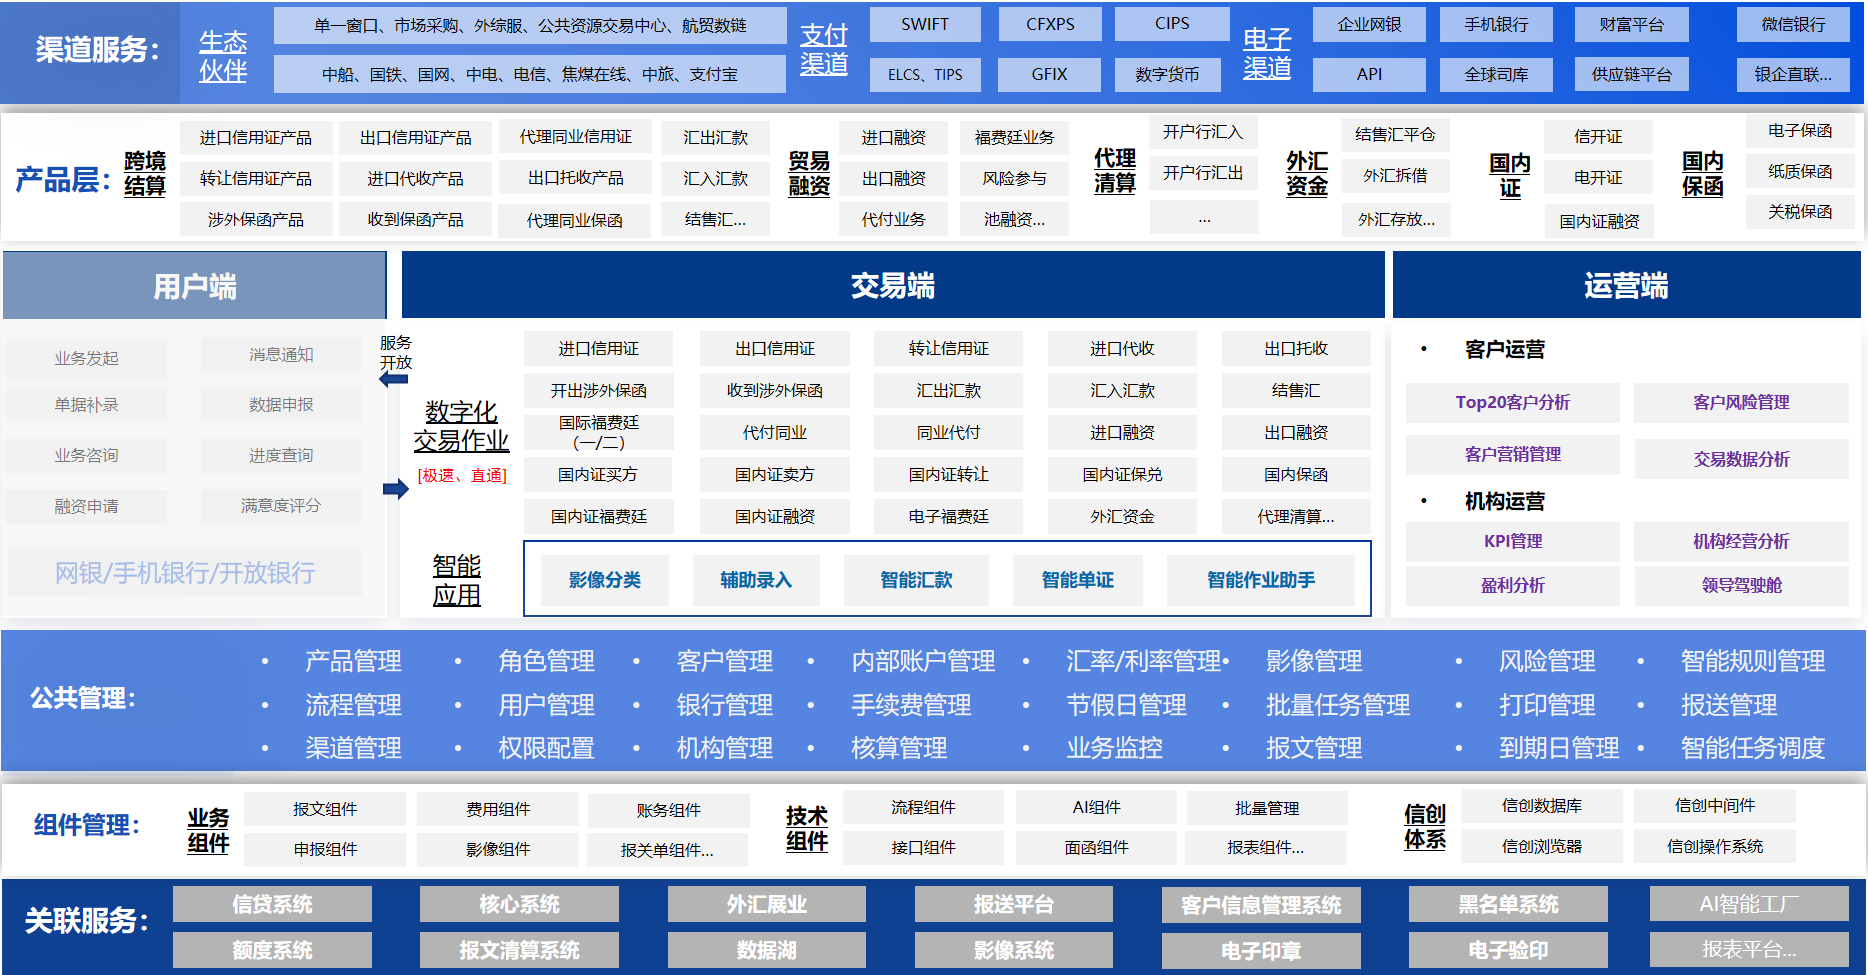This screenshot has height=975, width=1868.
Task: Select 信创数据库 in 信创体系
Action: tap(1541, 805)
